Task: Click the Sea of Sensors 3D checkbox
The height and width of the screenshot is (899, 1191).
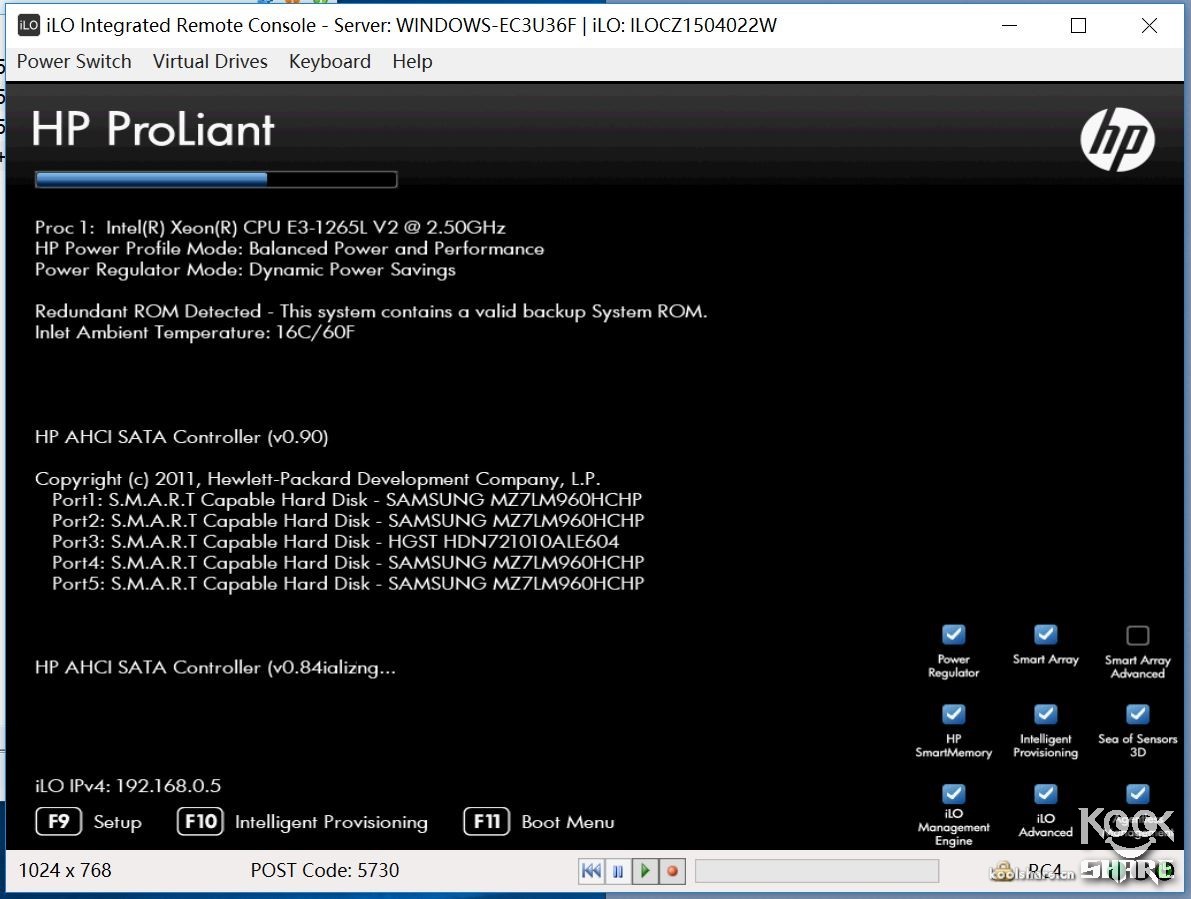Action: tap(1137, 714)
